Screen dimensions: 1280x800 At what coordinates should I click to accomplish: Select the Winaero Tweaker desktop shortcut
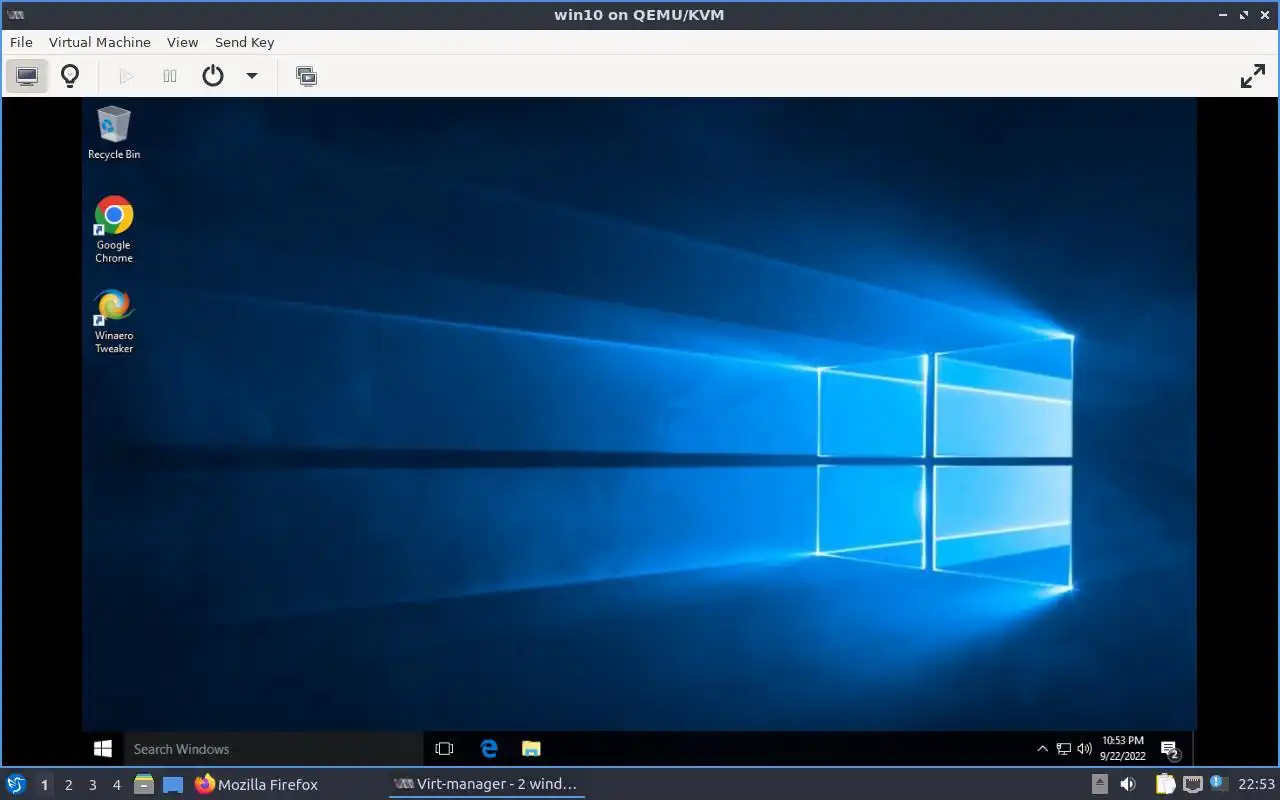[114, 320]
